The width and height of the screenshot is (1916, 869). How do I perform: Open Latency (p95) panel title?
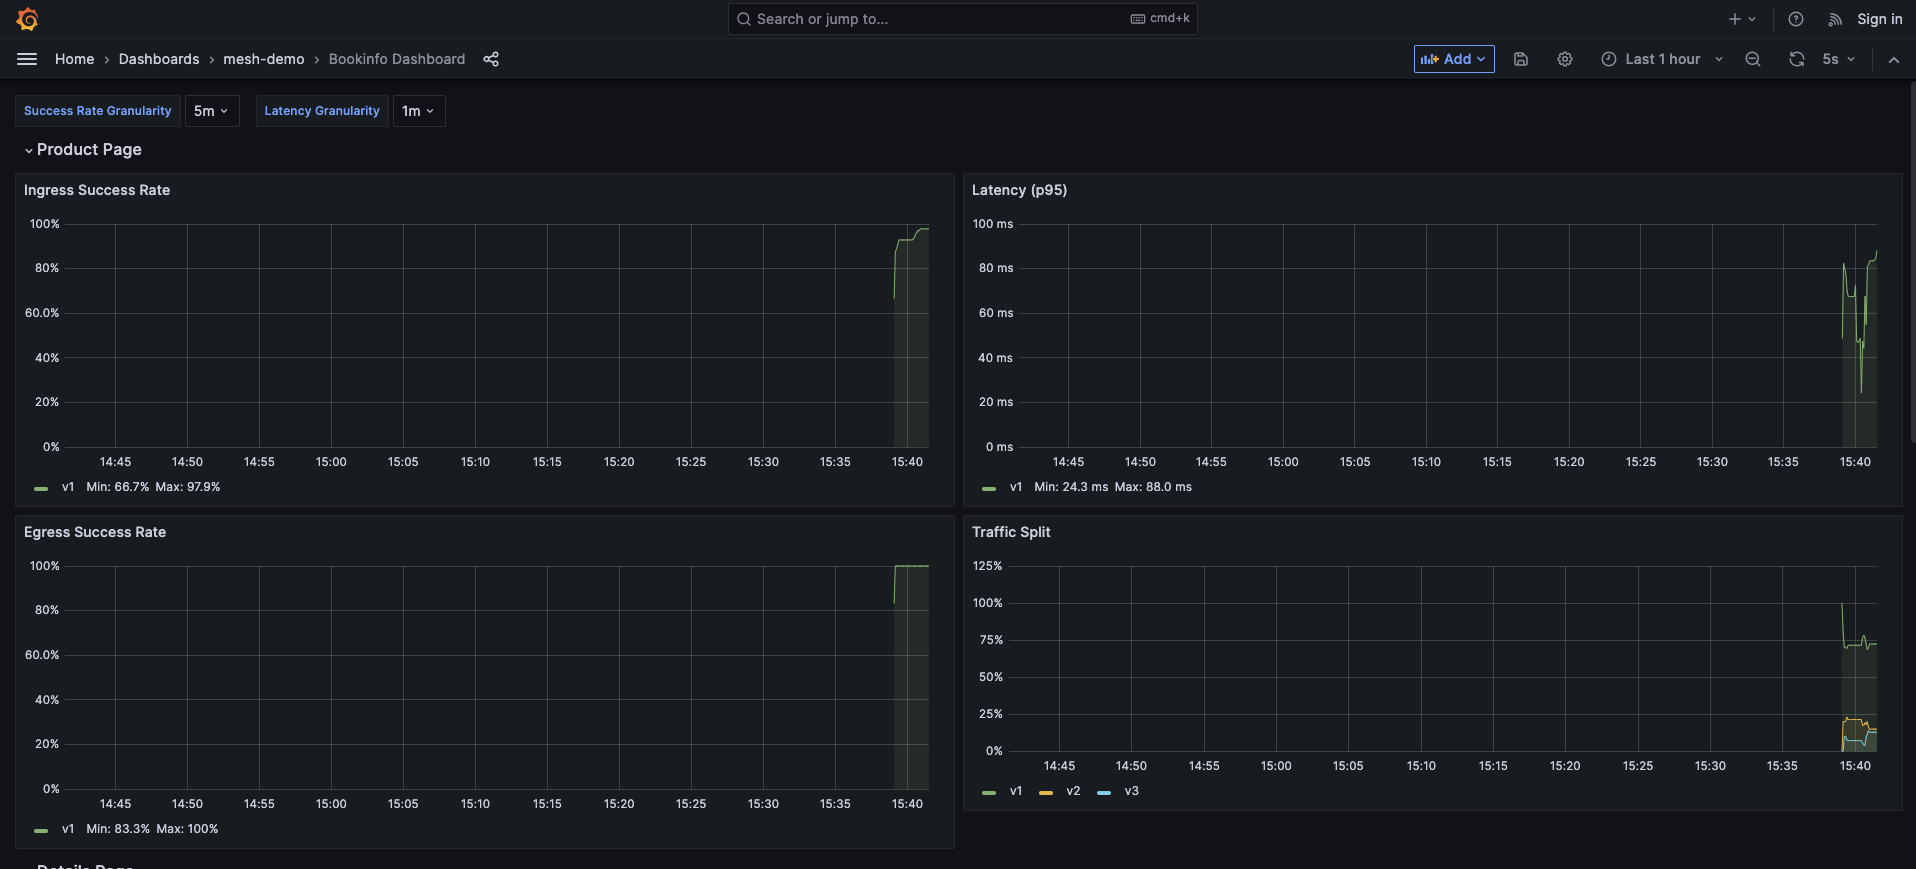click(1019, 190)
